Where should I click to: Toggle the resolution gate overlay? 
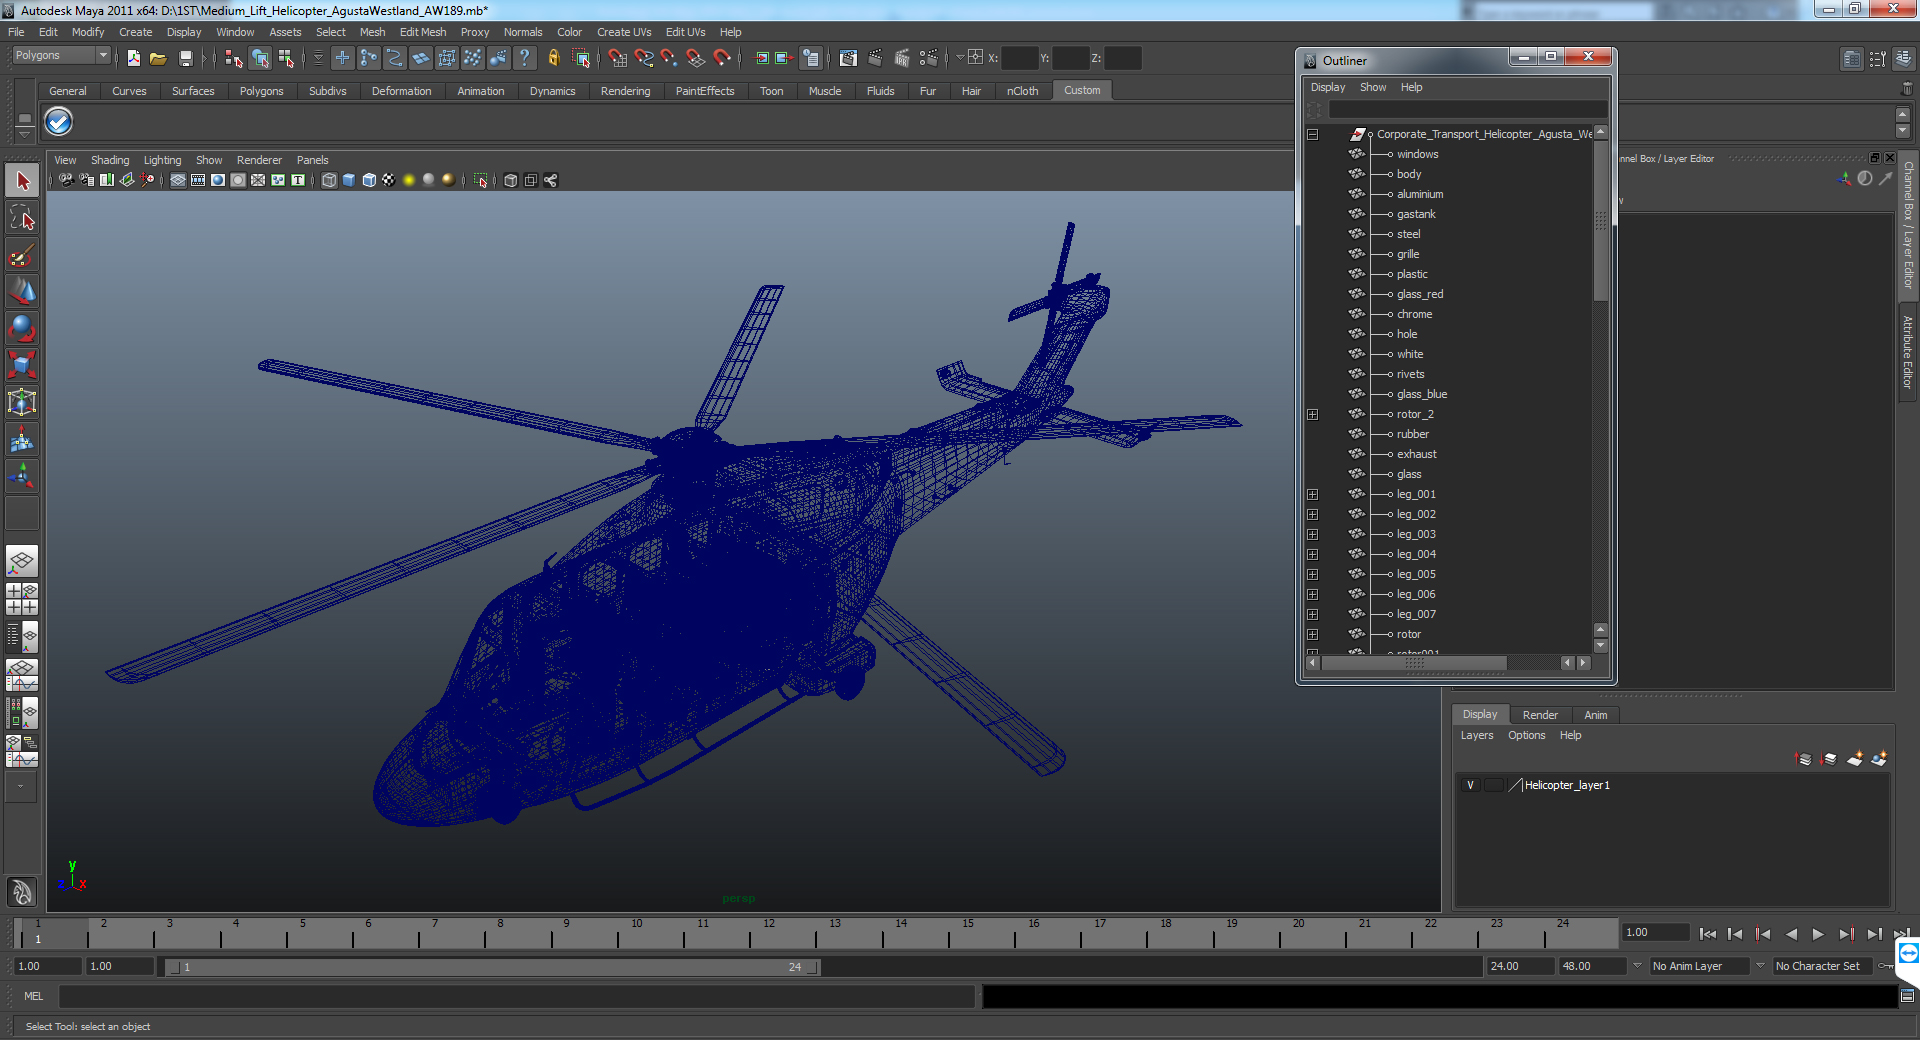pos(218,180)
